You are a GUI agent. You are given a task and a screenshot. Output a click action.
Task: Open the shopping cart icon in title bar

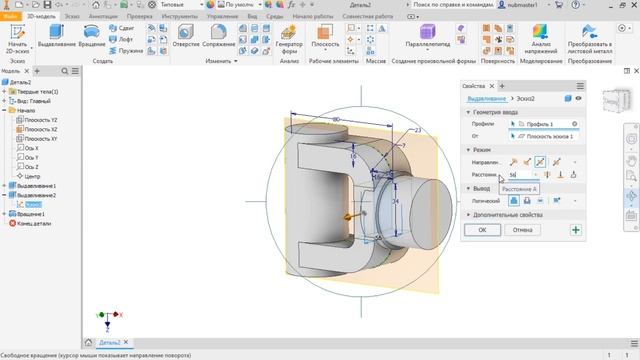(x=559, y=5)
